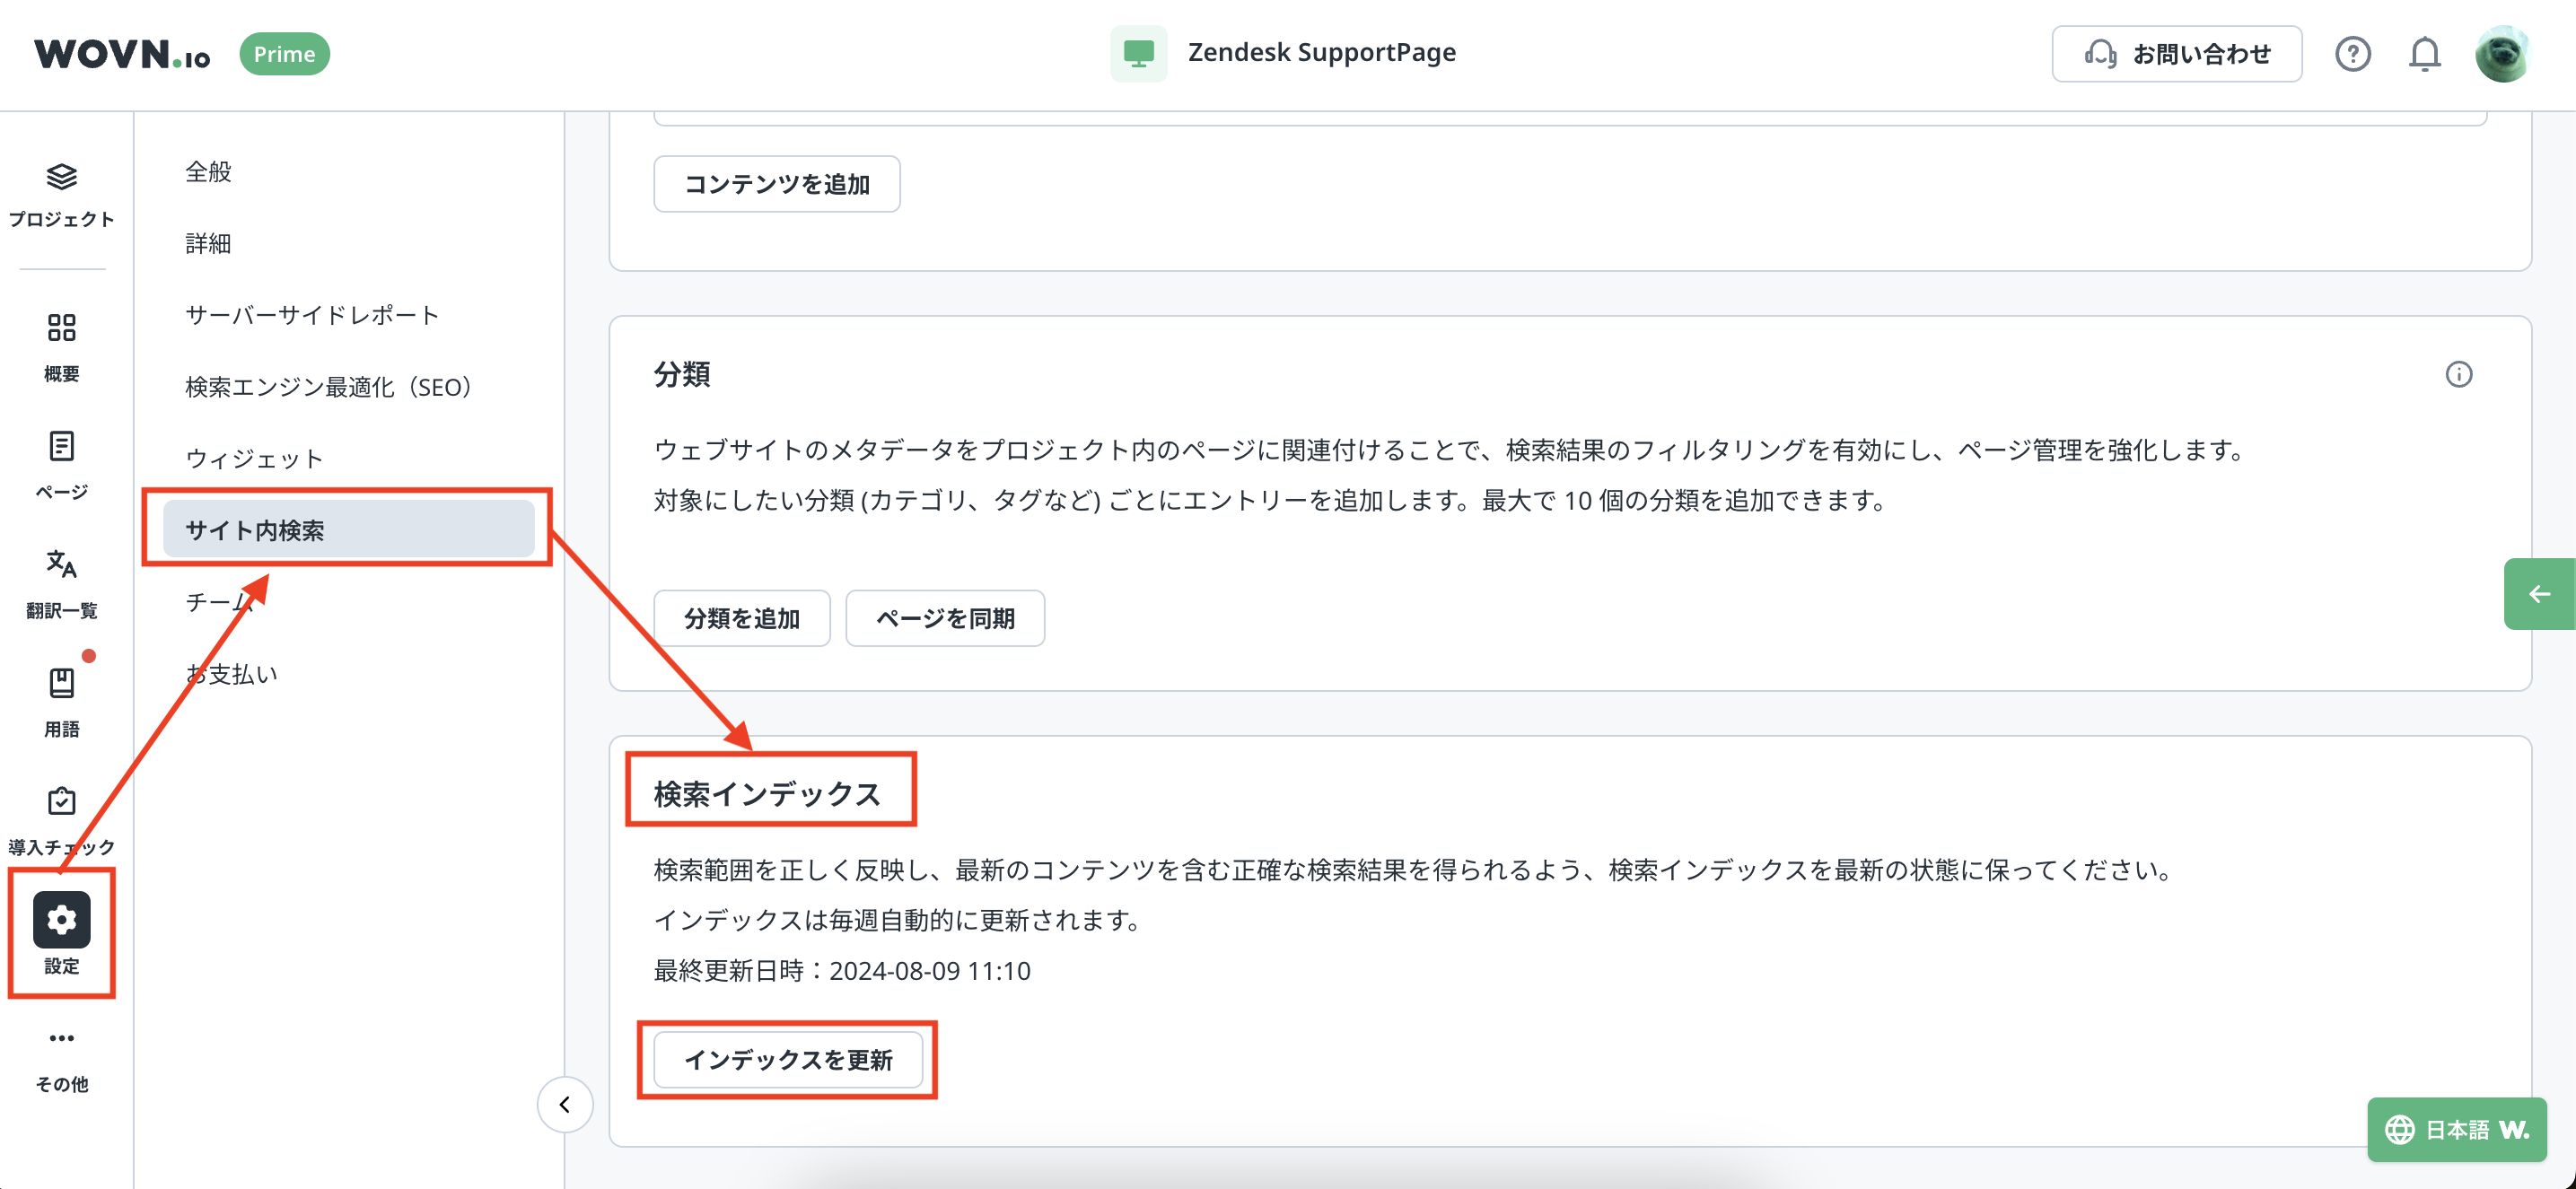Open the プロジェクト layers icon
The image size is (2576, 1189).
[61, 177]
